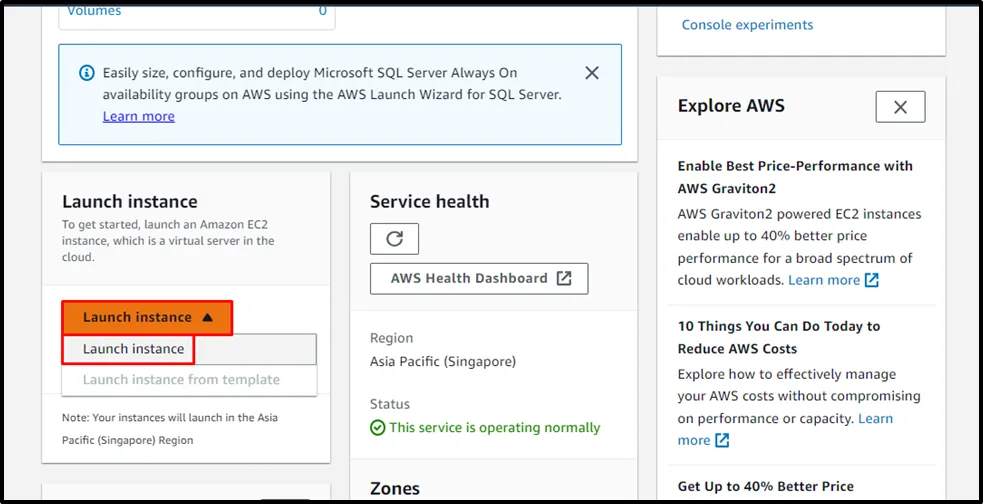The height and width of the screenshot is (504, 983).
Task: Click the arrow on the orange Launch instance button
Action: [207, 318]
